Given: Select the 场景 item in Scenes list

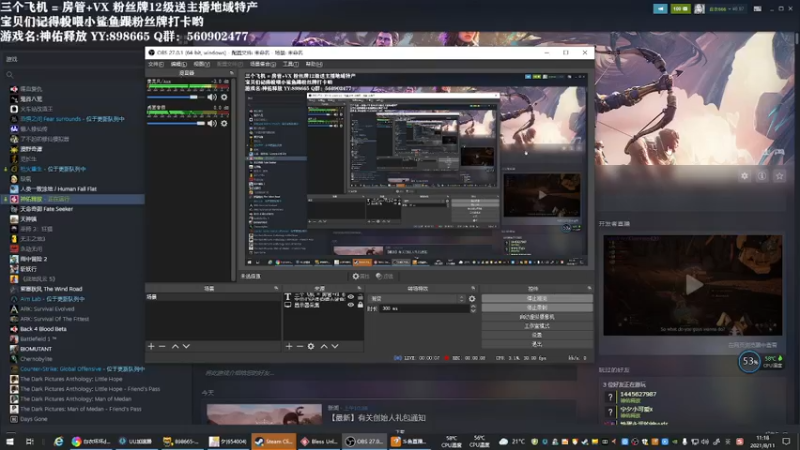Looking at the screenshot, I should 213,296.
